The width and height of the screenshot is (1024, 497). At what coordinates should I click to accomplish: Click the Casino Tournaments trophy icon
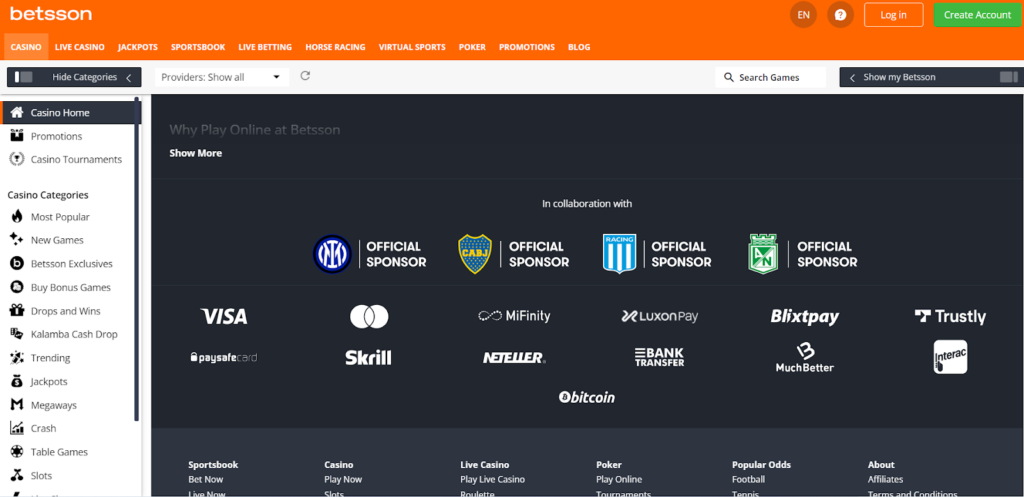coord(16,159)
